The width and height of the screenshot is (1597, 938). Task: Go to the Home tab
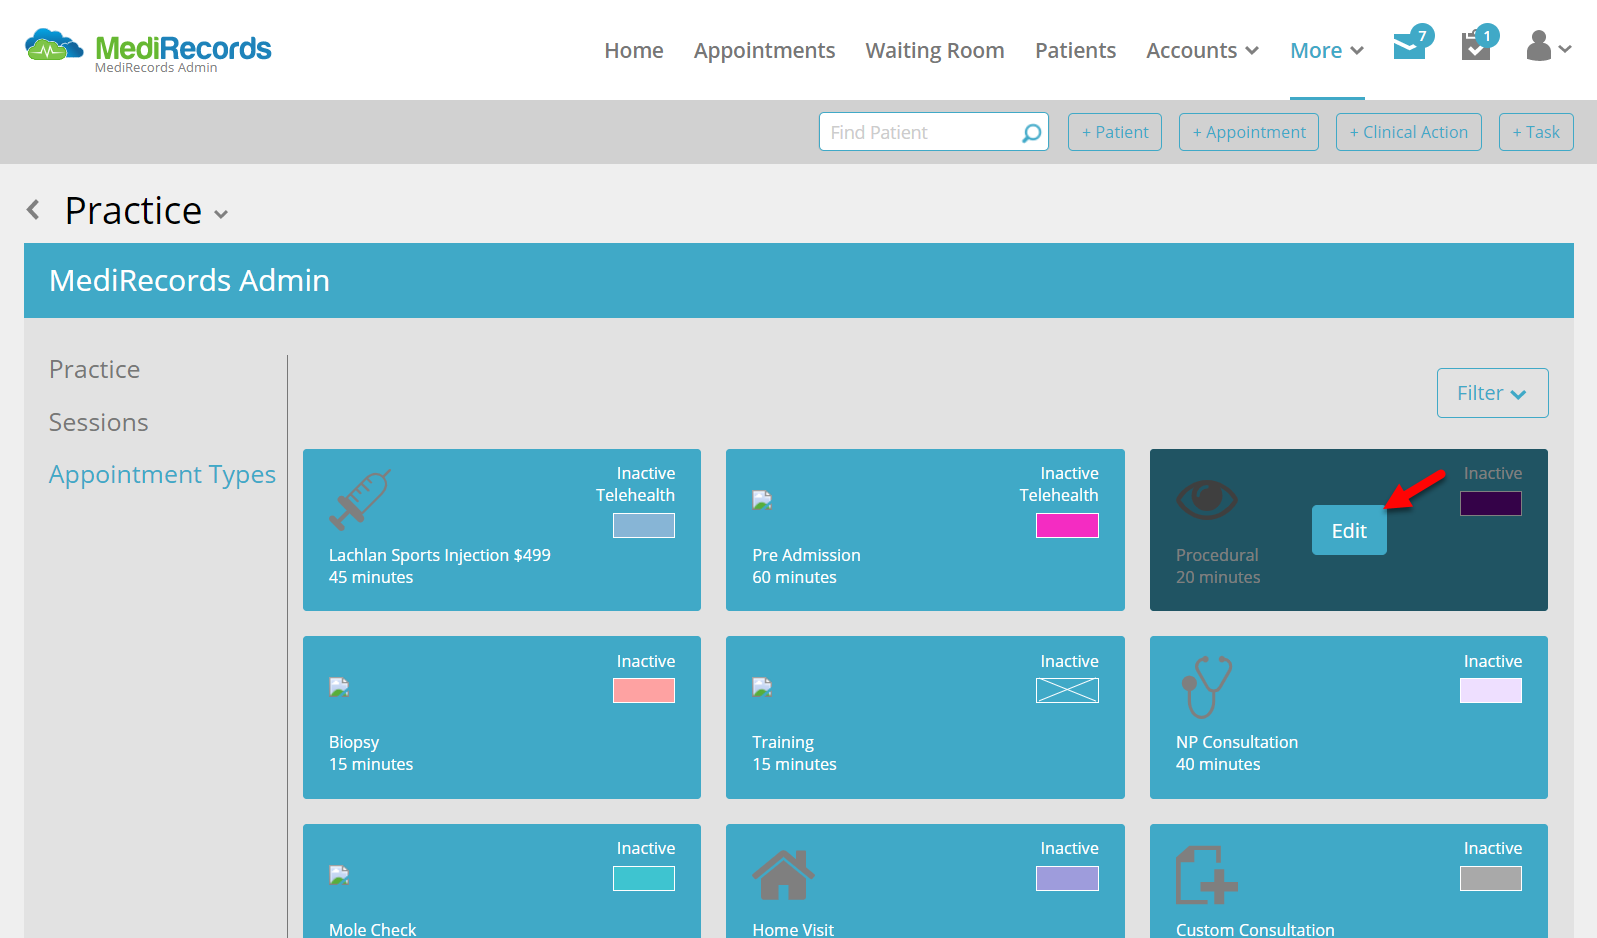(x=634, y=51)
